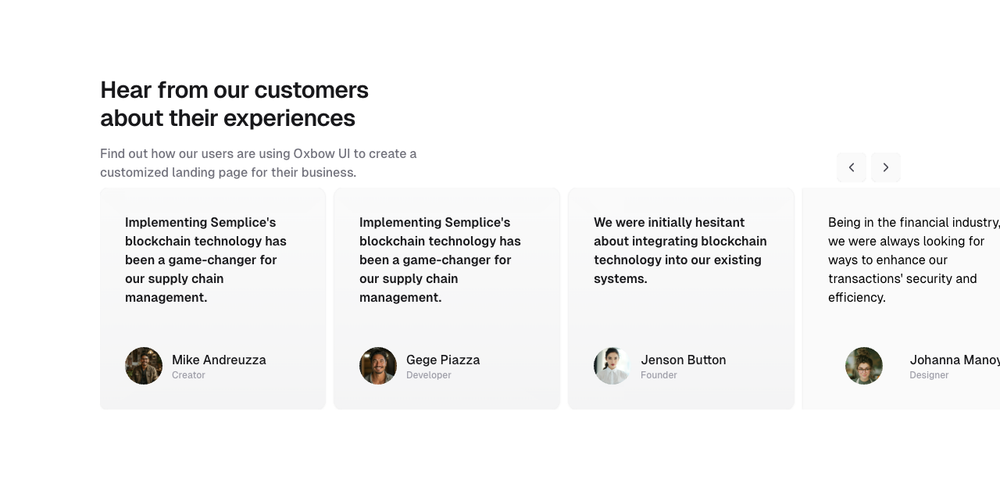
Task: Click Johanna's avatar photo
Action: 863,366
